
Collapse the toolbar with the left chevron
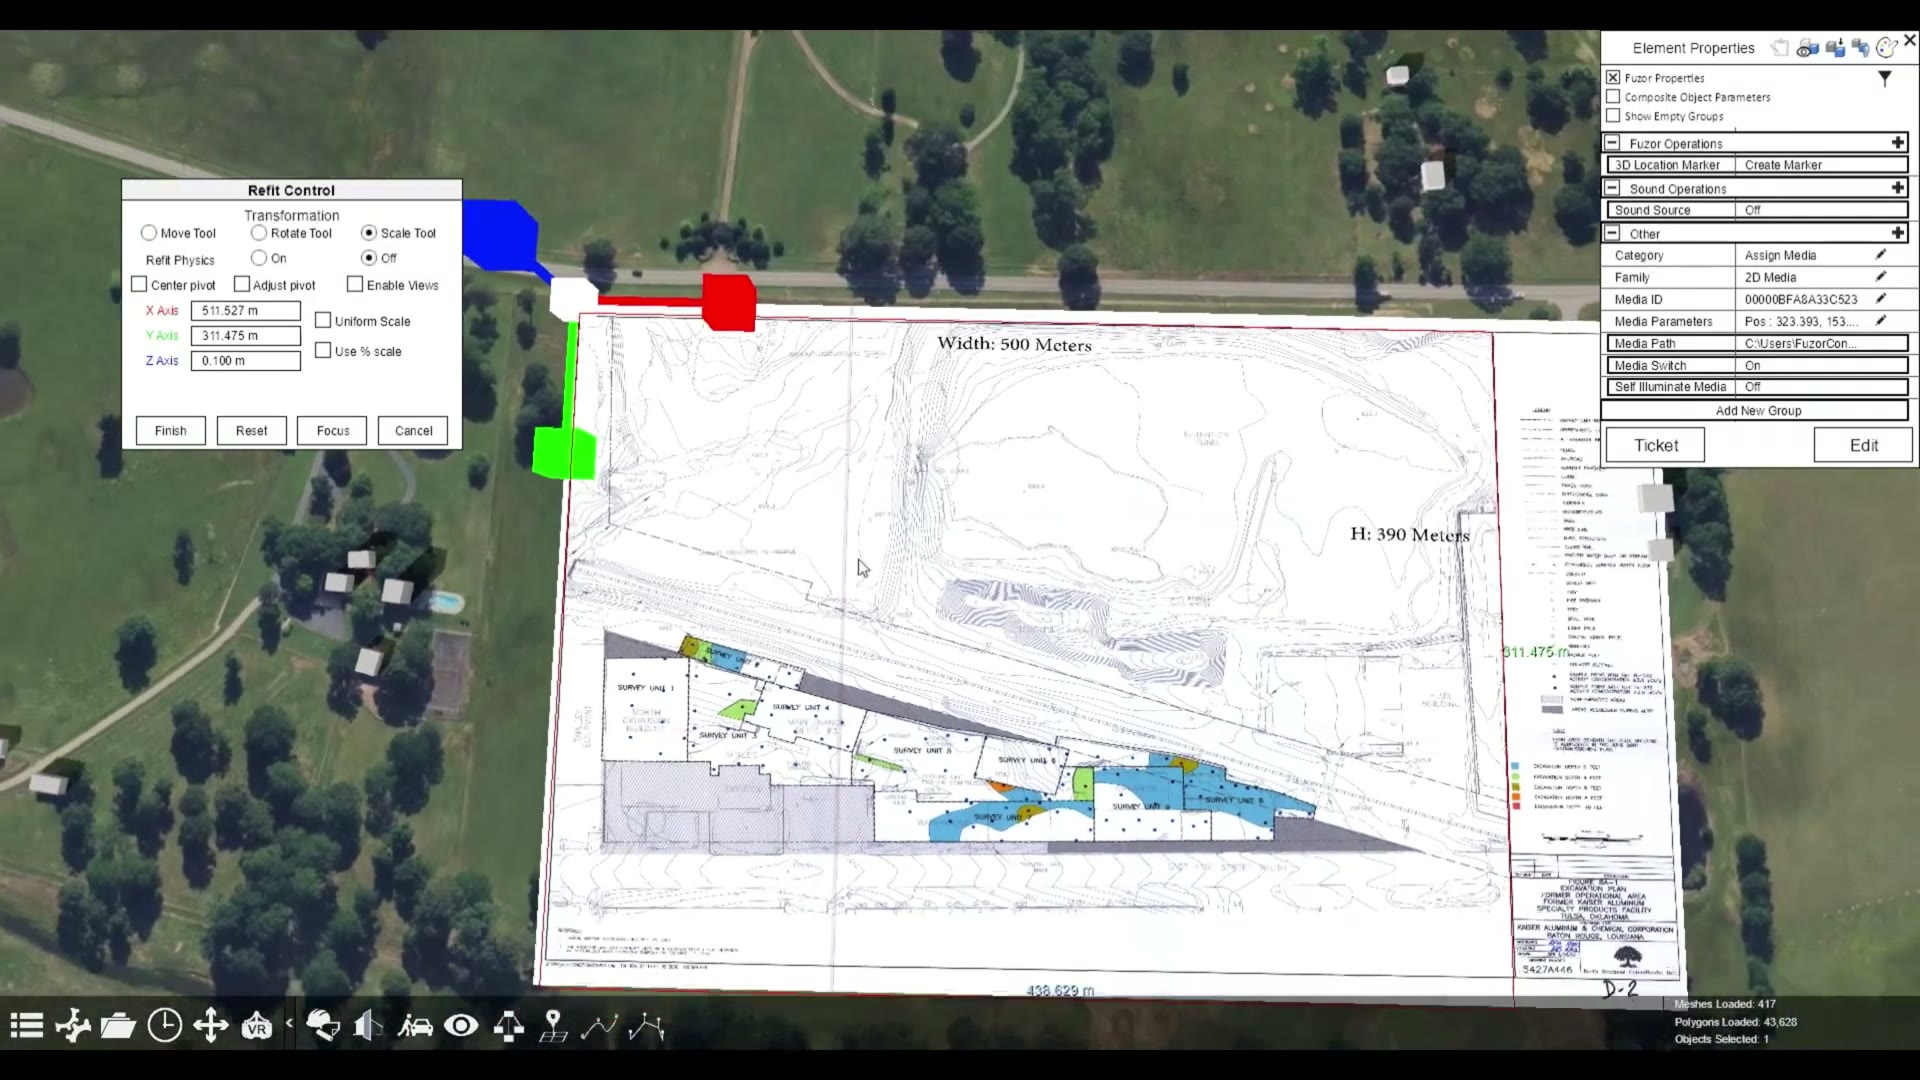pyautogui.click(x=289, y=1023)
